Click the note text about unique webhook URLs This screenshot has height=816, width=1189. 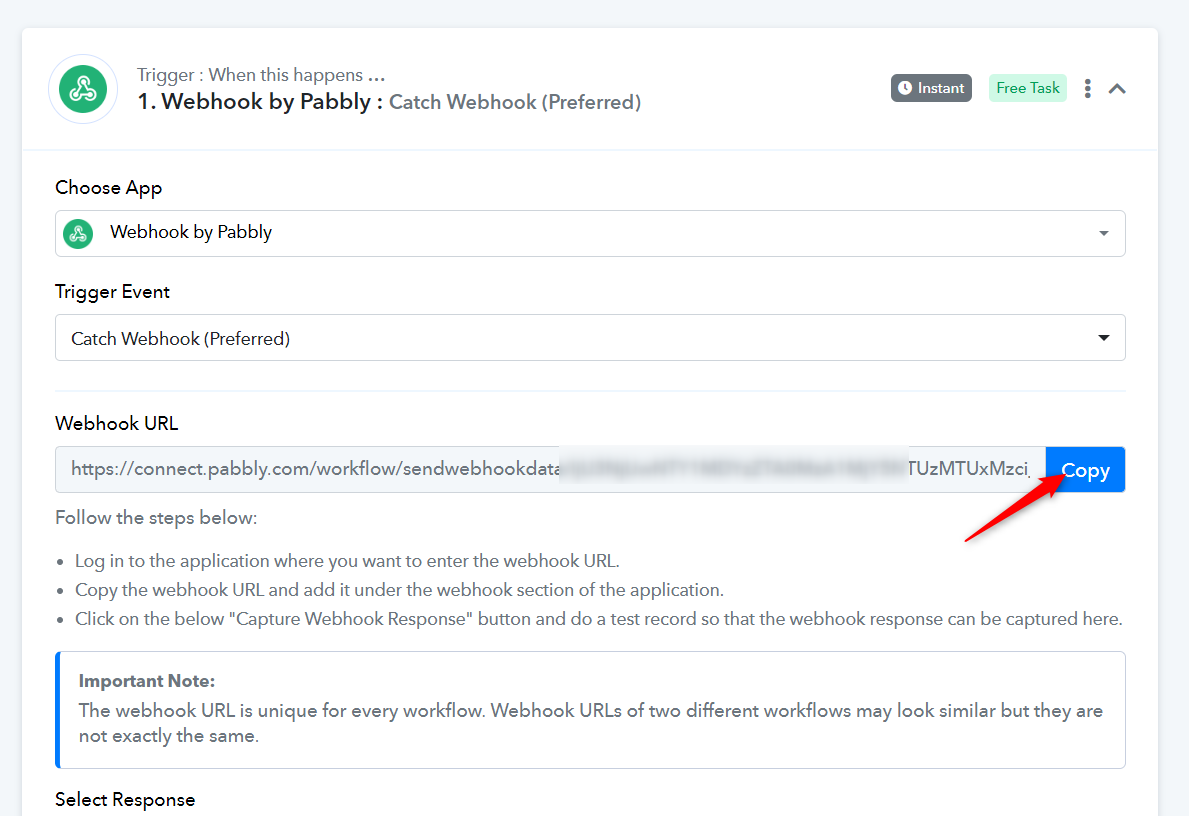point(591,723)
